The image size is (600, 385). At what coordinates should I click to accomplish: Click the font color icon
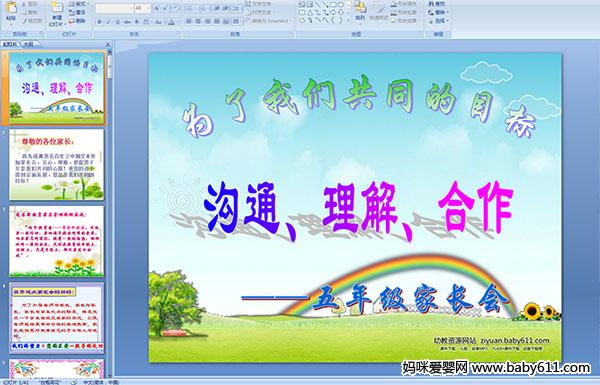[171, 22]
